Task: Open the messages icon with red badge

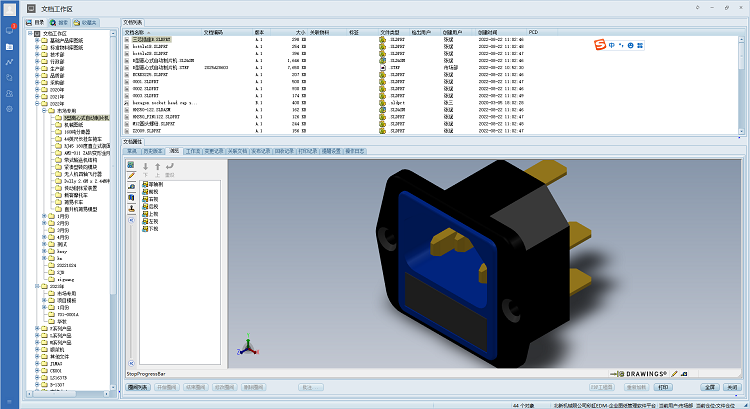Action: pos(9,30)
